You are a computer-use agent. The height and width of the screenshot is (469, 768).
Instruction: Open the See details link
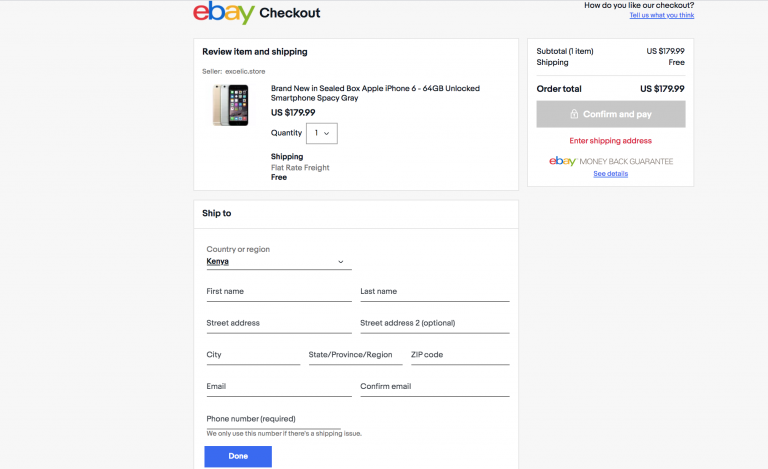610,174
